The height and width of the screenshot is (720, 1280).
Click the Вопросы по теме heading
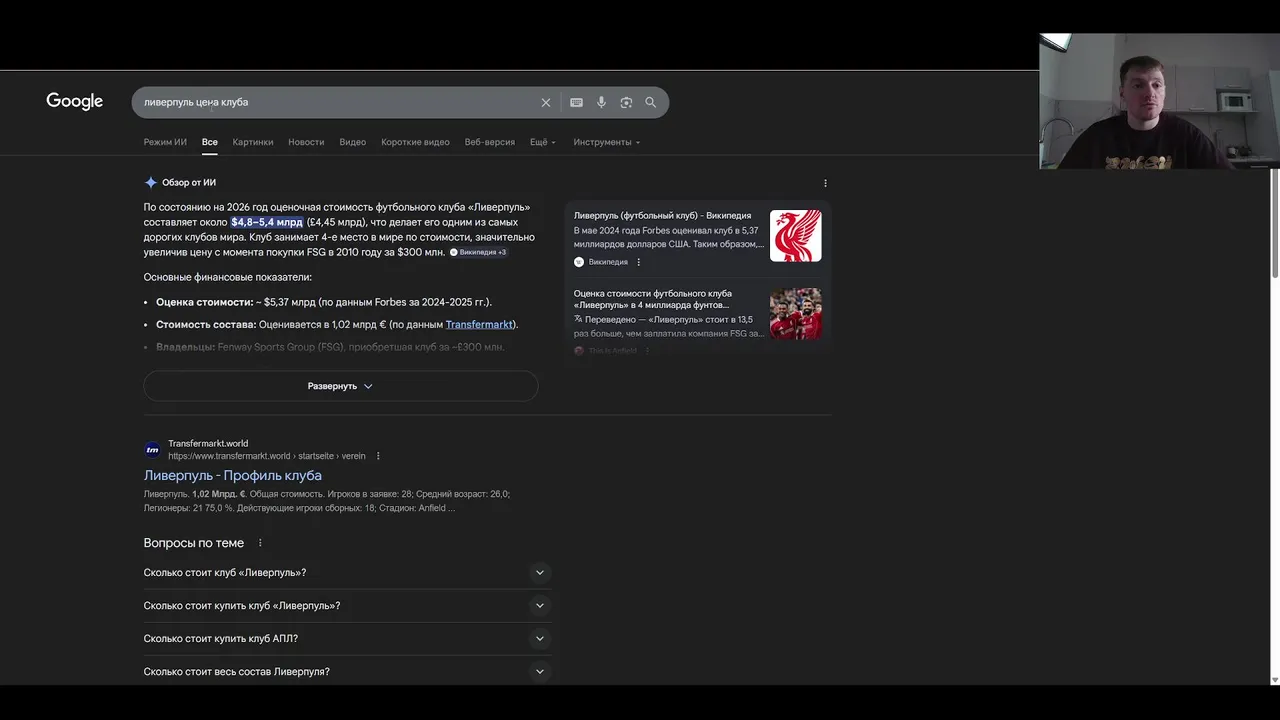(x=194, y=543)
